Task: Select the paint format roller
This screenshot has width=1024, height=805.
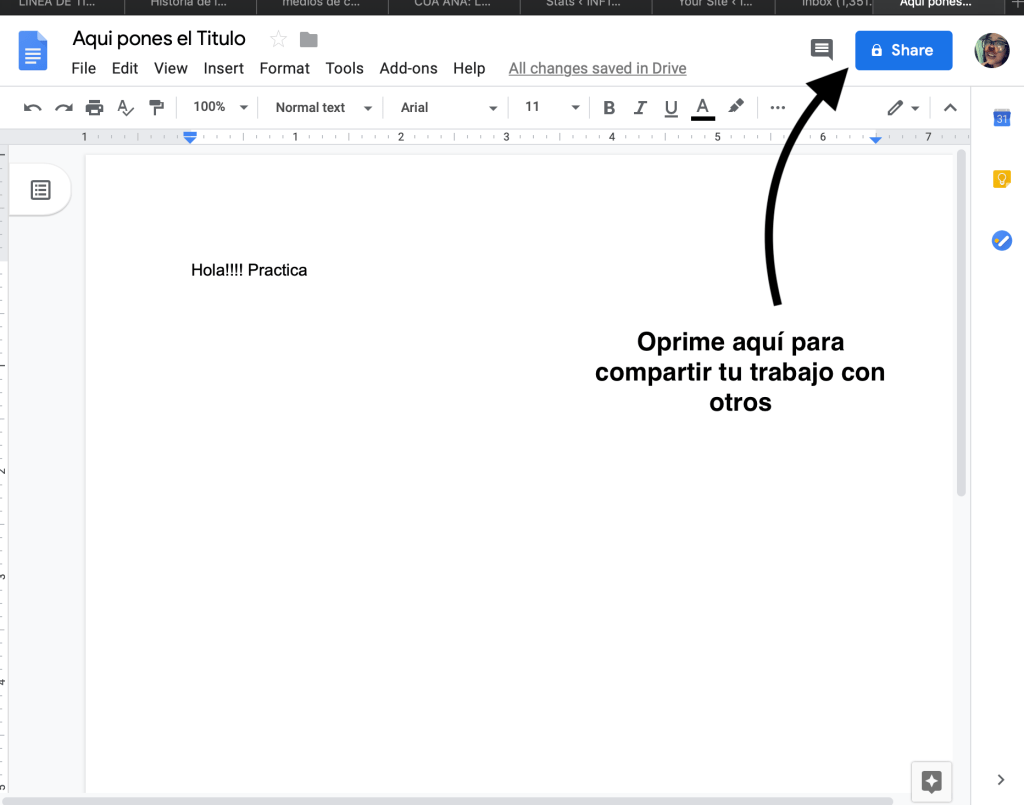Action: click(156, 107)
